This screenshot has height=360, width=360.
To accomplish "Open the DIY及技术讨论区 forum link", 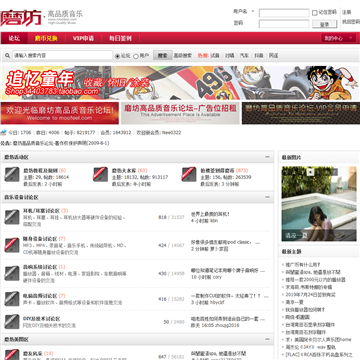I will pos(41,319).
